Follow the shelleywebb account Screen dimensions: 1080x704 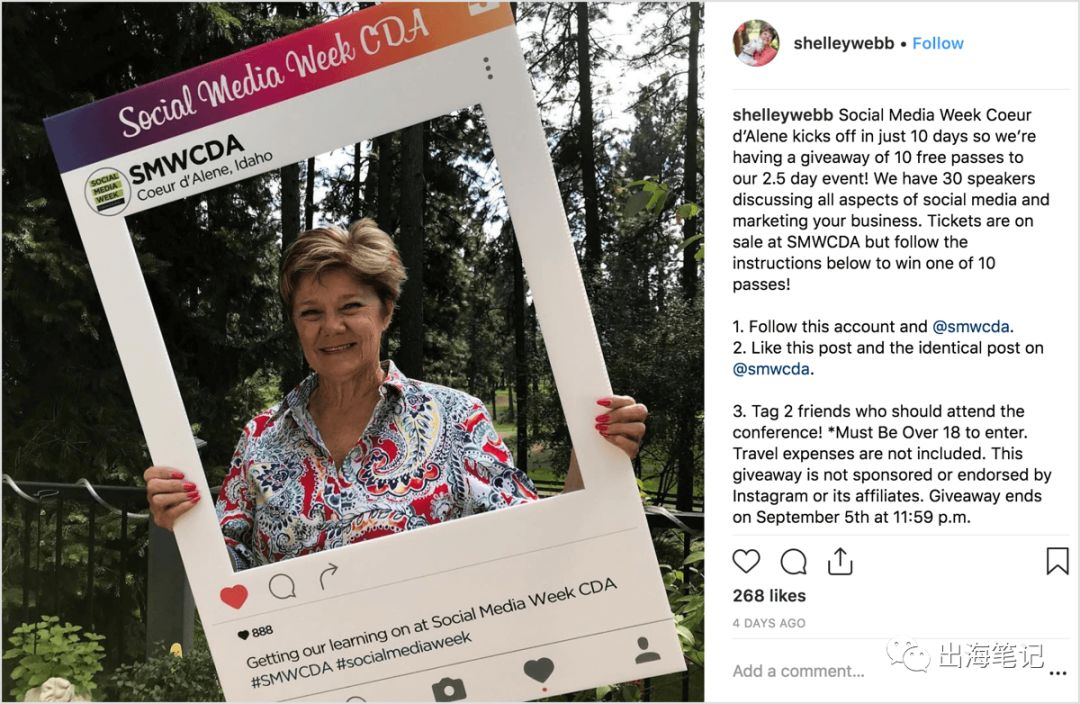(937, 43)
